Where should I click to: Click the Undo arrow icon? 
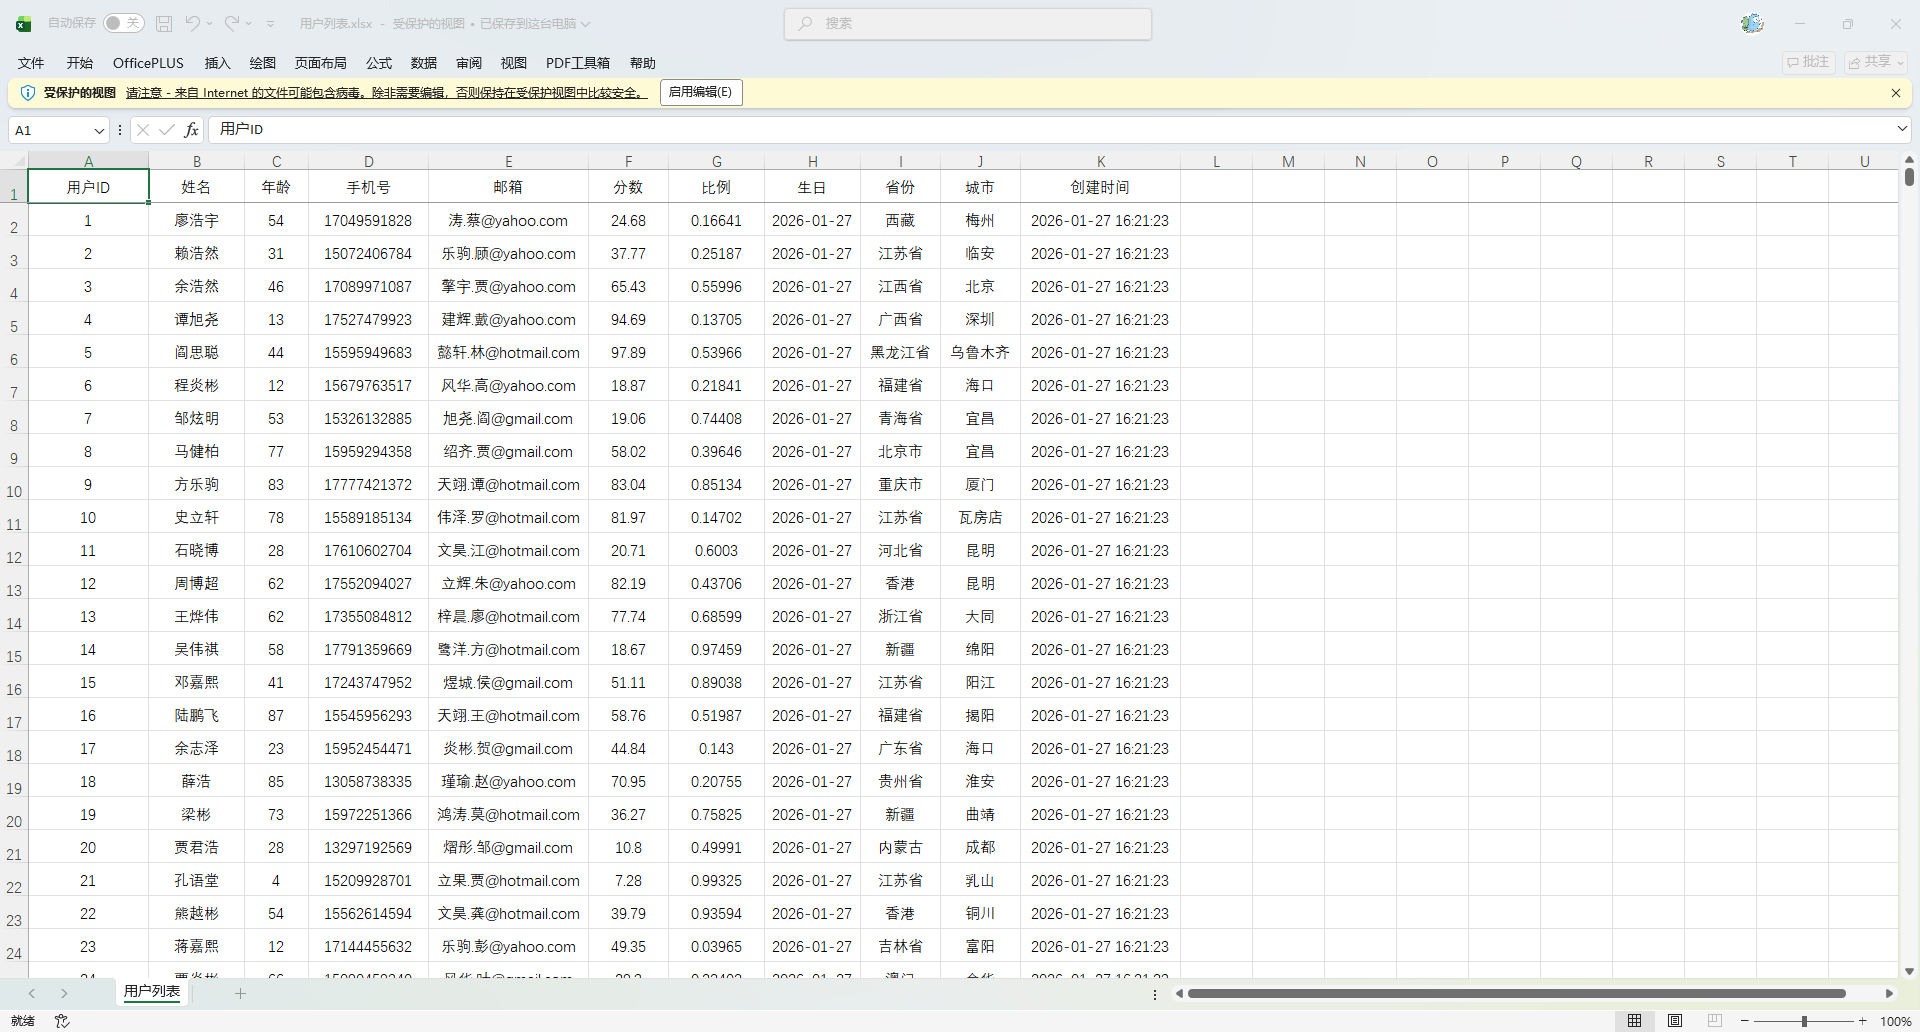[193, 23]
